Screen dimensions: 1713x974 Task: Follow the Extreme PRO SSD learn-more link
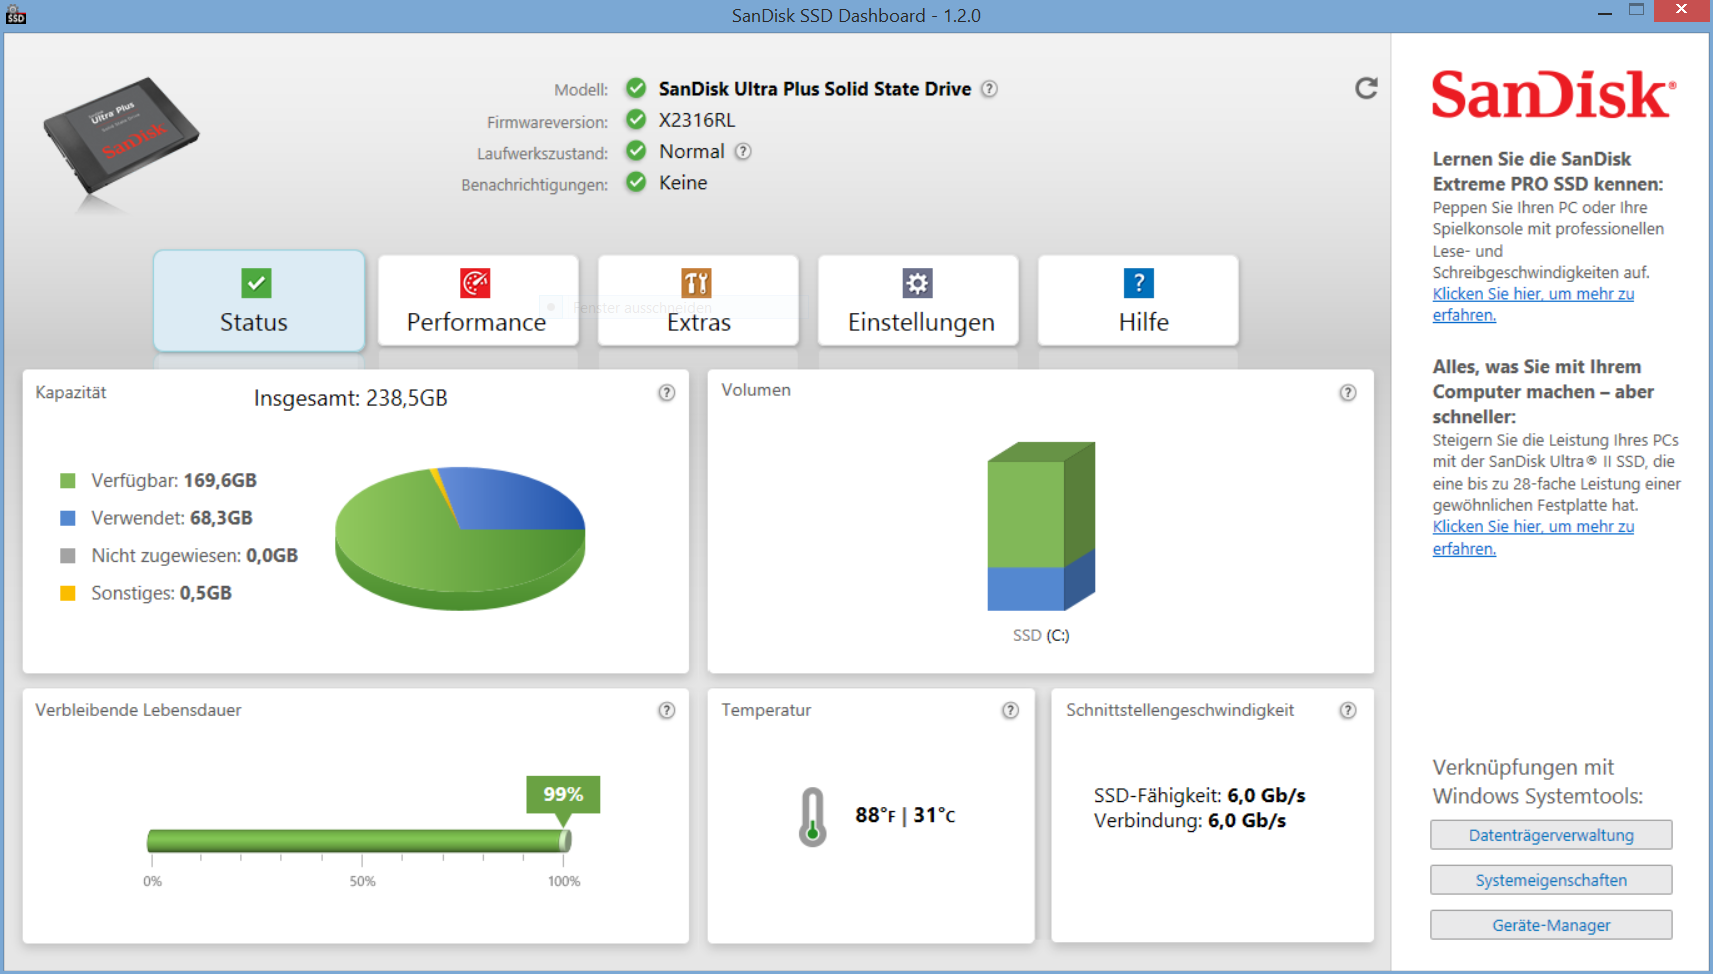coord(1532,294)
